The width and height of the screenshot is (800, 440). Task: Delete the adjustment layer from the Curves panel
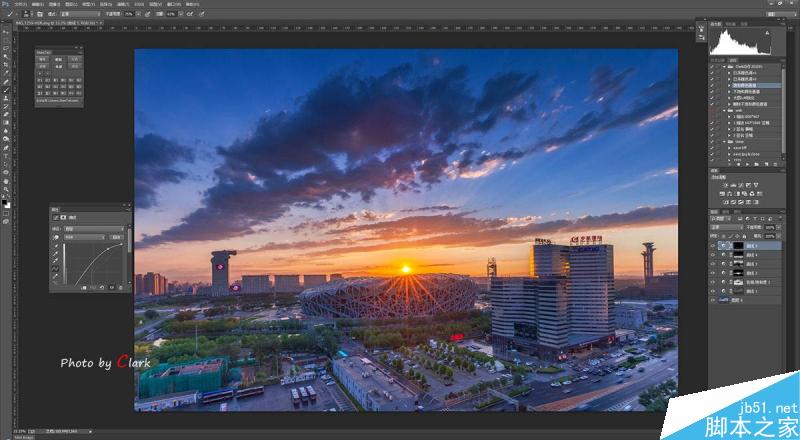pos(120,287)
